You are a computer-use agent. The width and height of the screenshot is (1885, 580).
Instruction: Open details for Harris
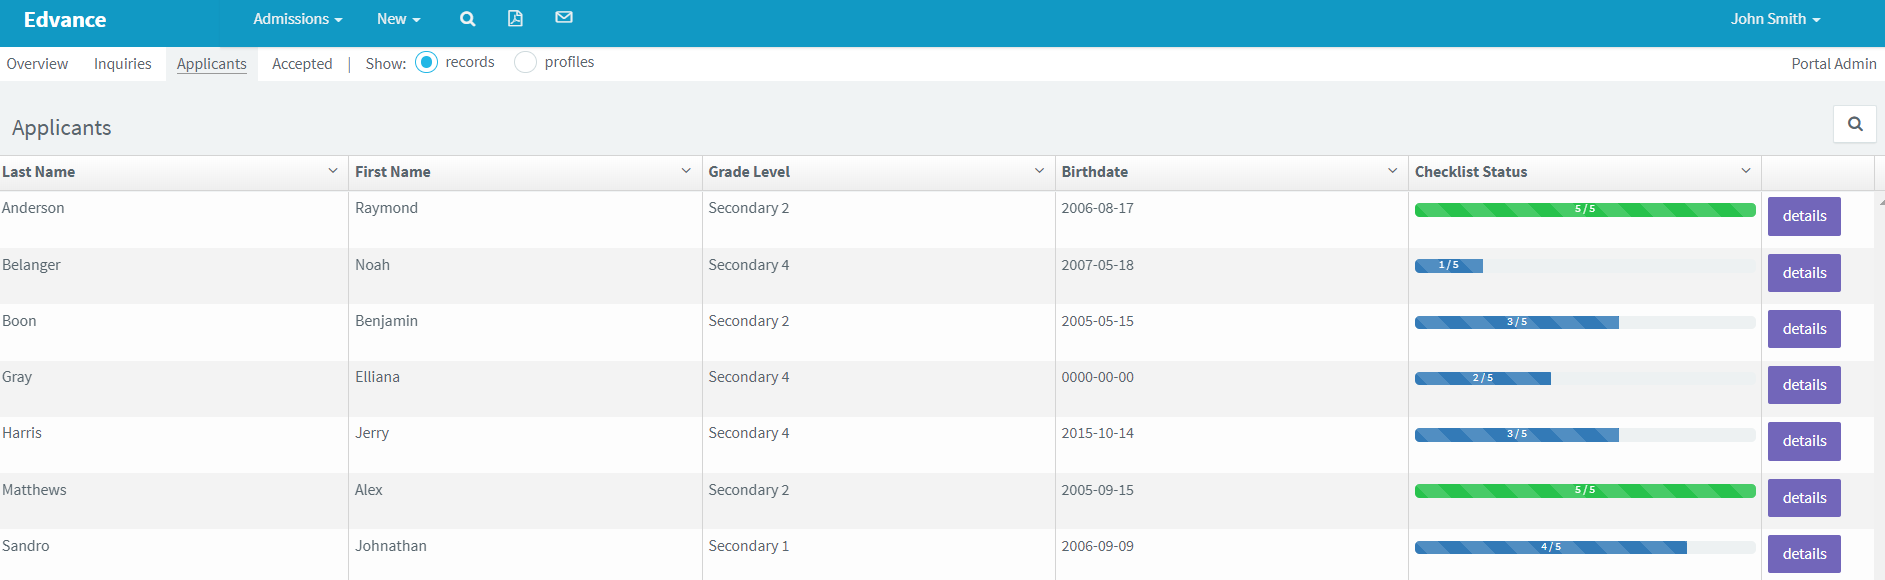click(x=1804, y=441)
